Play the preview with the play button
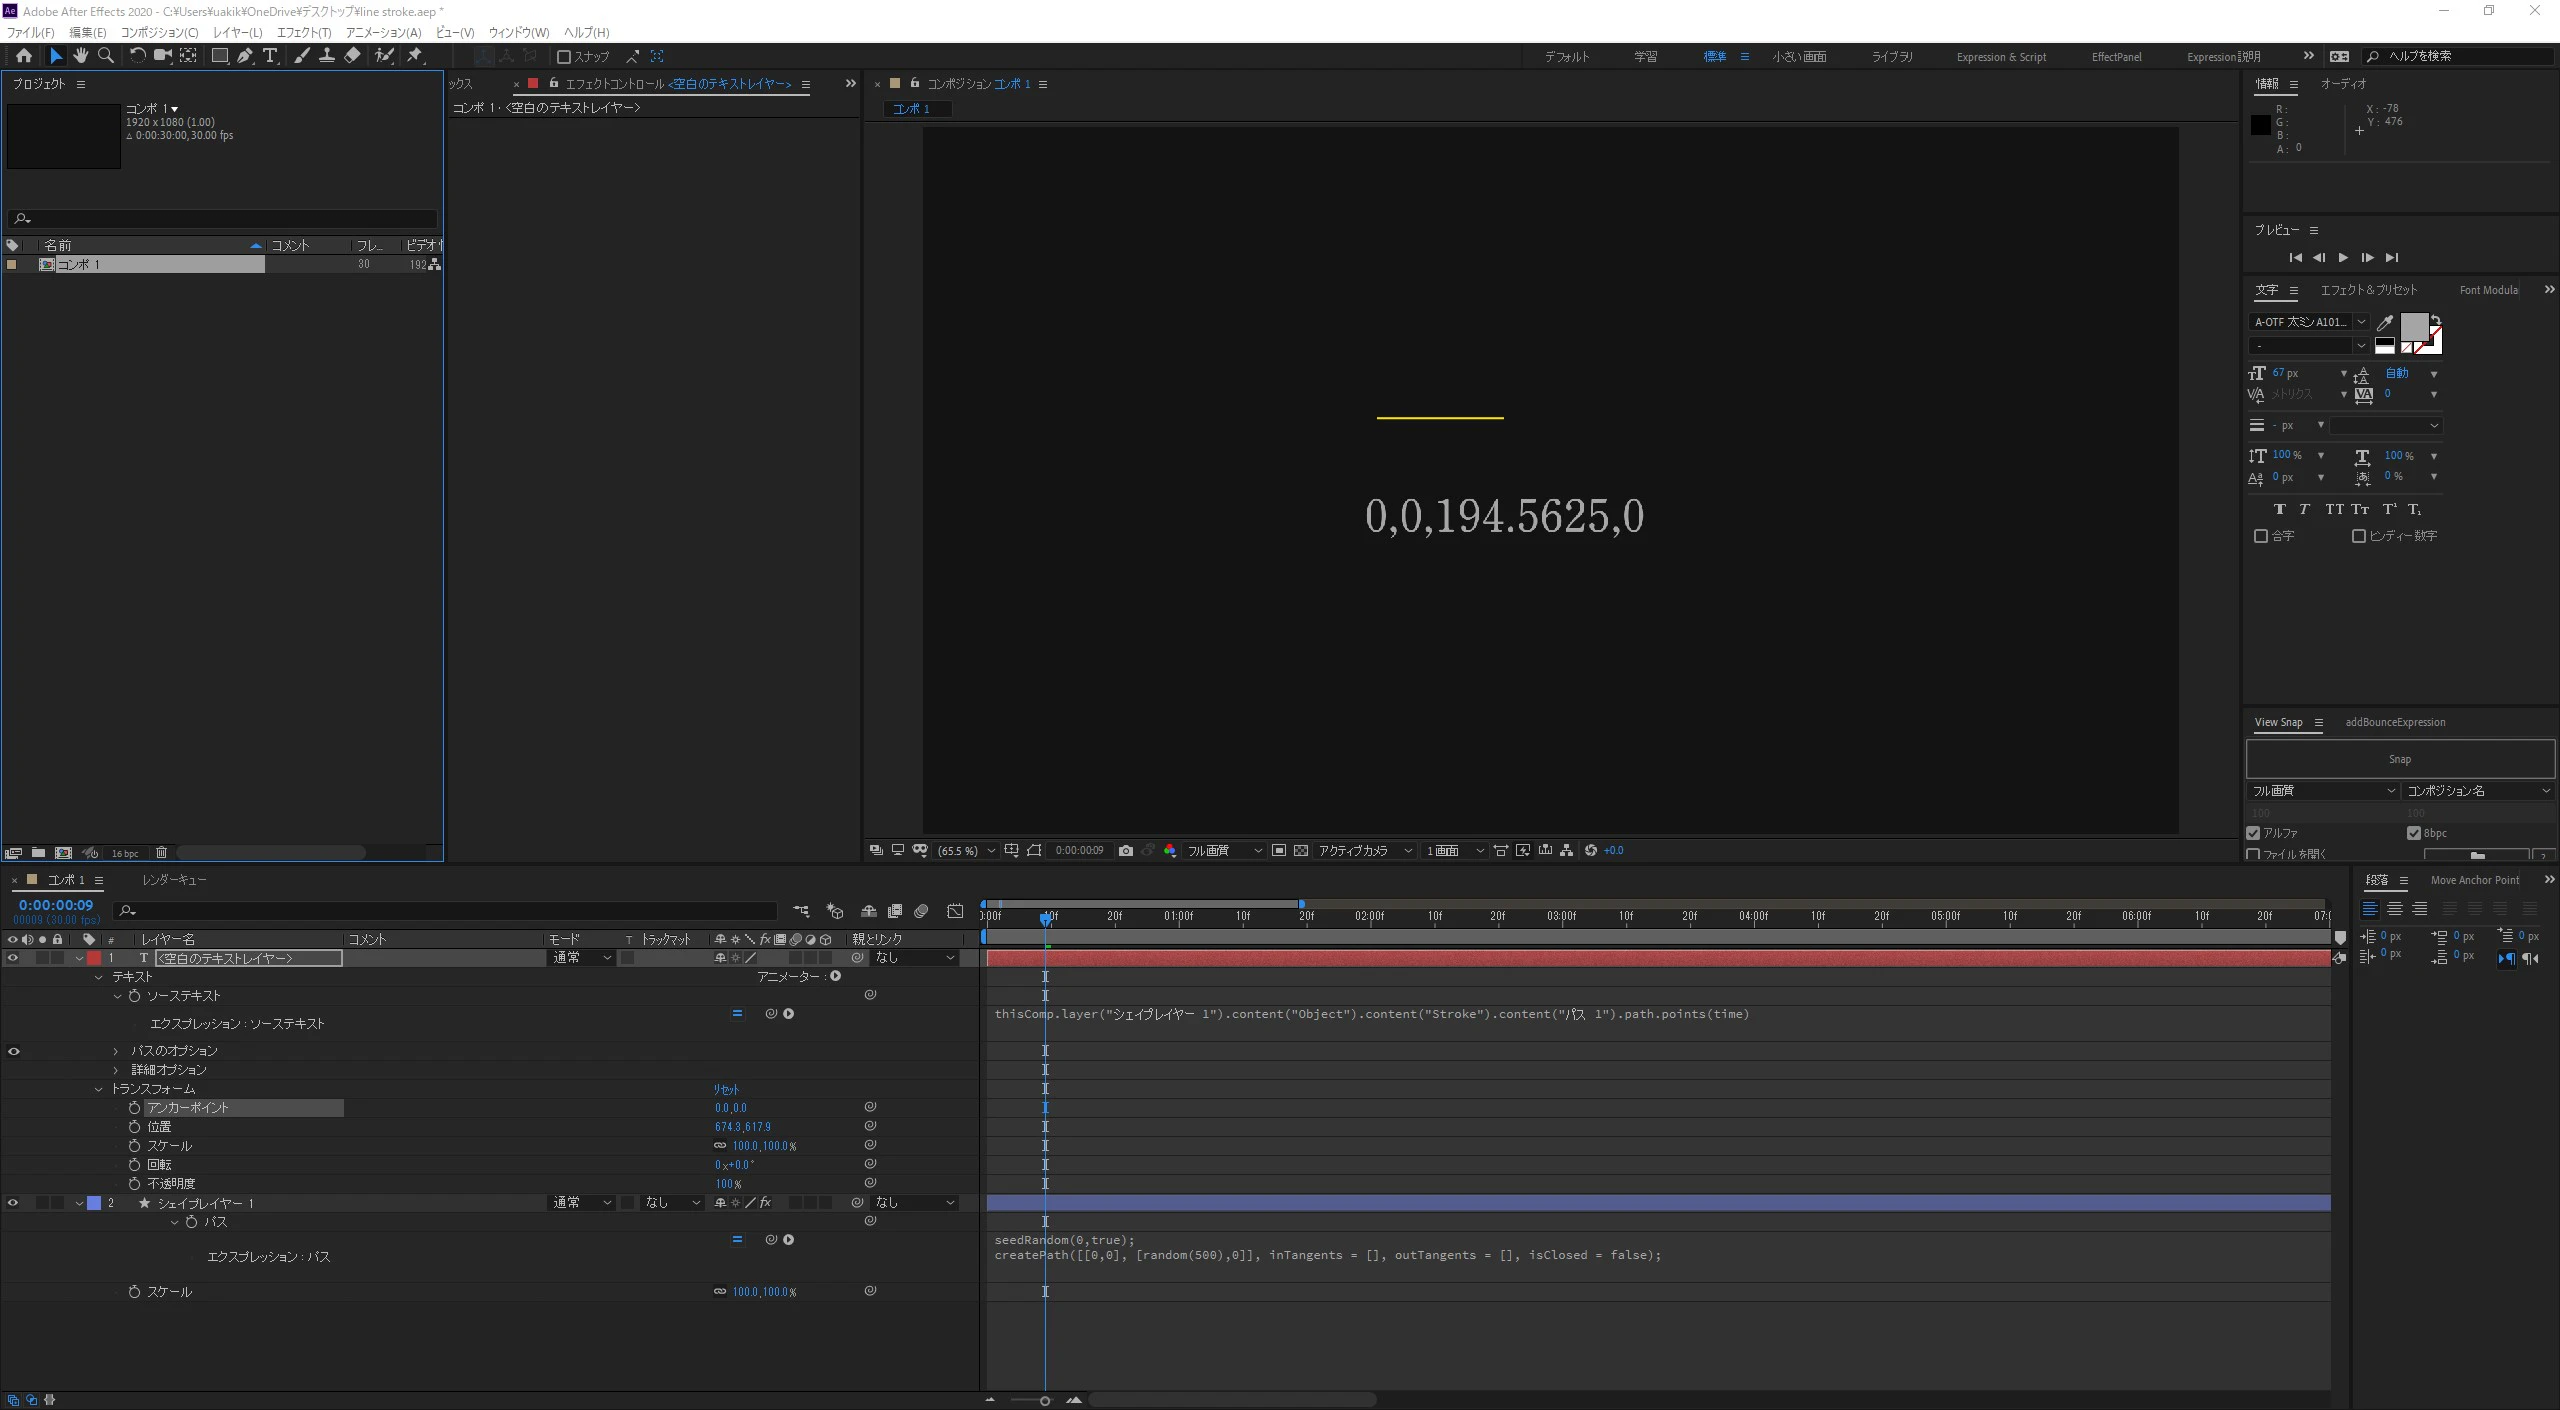Screen dimensions: 2560x1410 [x=2343, y=258]
